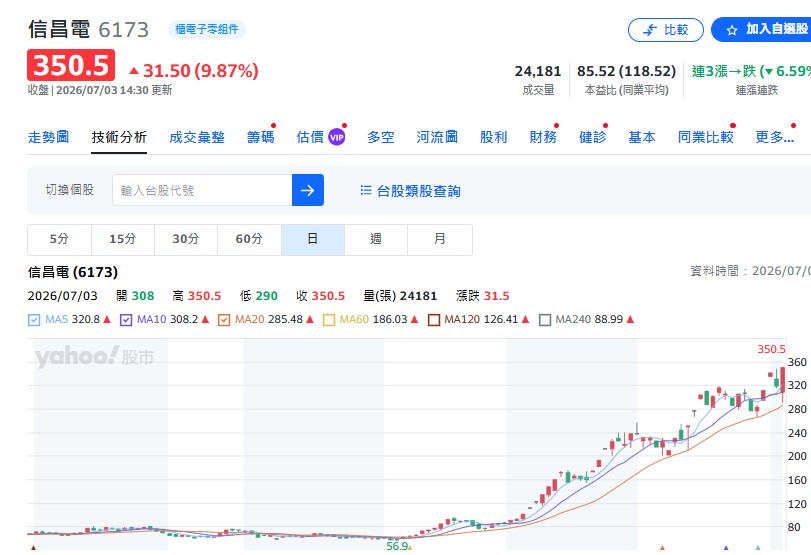The width and height of the screenshot is (811, 555).
Task: Toggle the MA10 checkbox
Action: (126, 320)
